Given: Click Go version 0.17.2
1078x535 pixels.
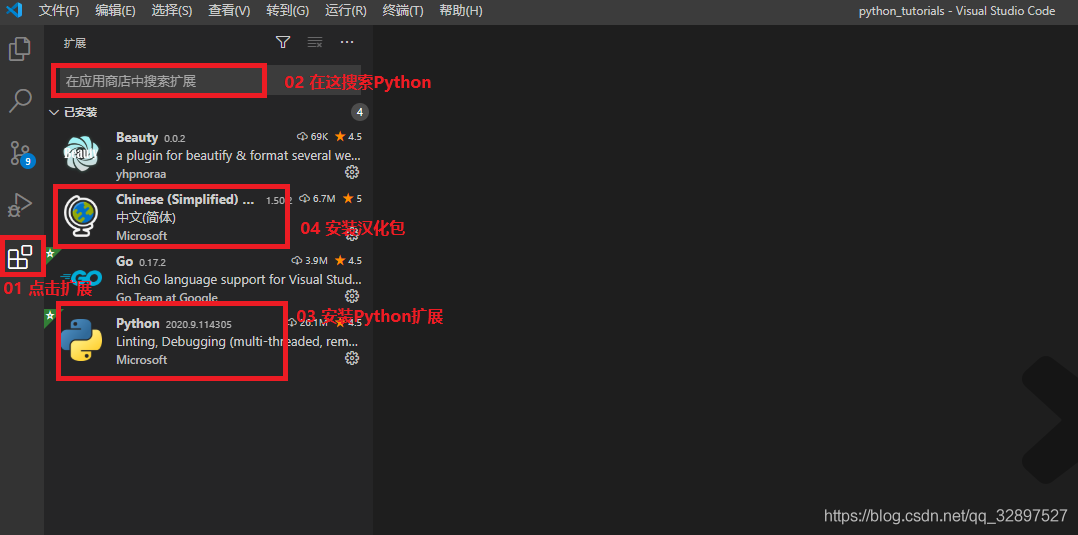Looking at the screenshot, I should point(153,263).
